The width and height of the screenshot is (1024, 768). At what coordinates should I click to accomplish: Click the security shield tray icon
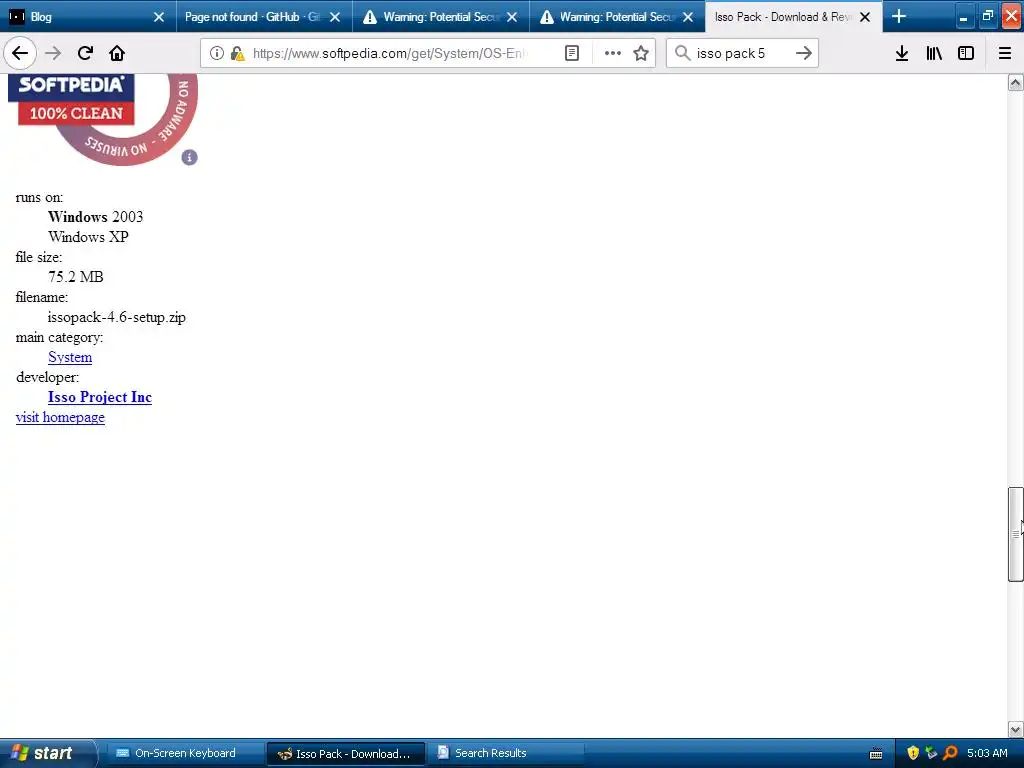pyautogui.click(x=913, y=753)
